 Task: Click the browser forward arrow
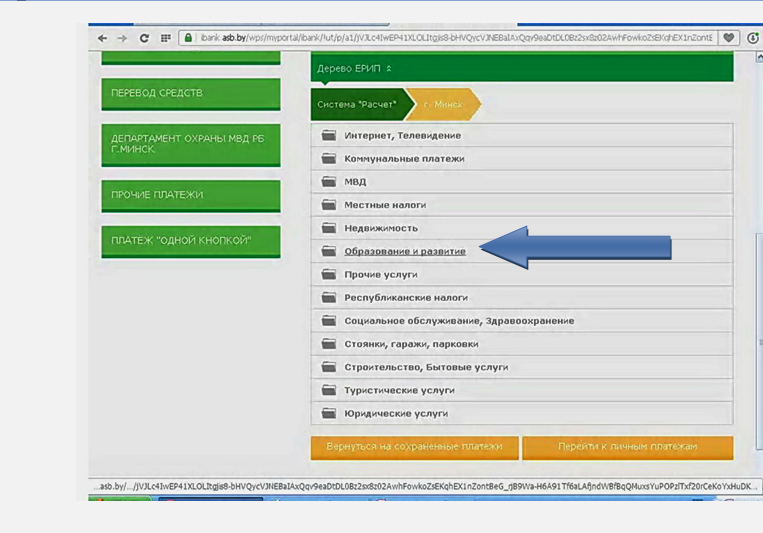click(x=122, y=38)
